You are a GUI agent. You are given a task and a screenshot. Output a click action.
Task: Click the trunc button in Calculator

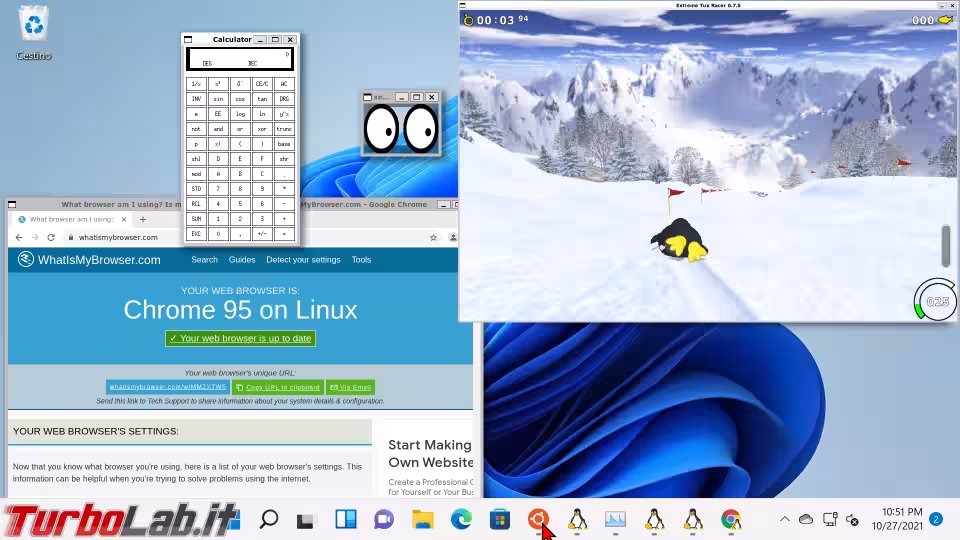284,129
